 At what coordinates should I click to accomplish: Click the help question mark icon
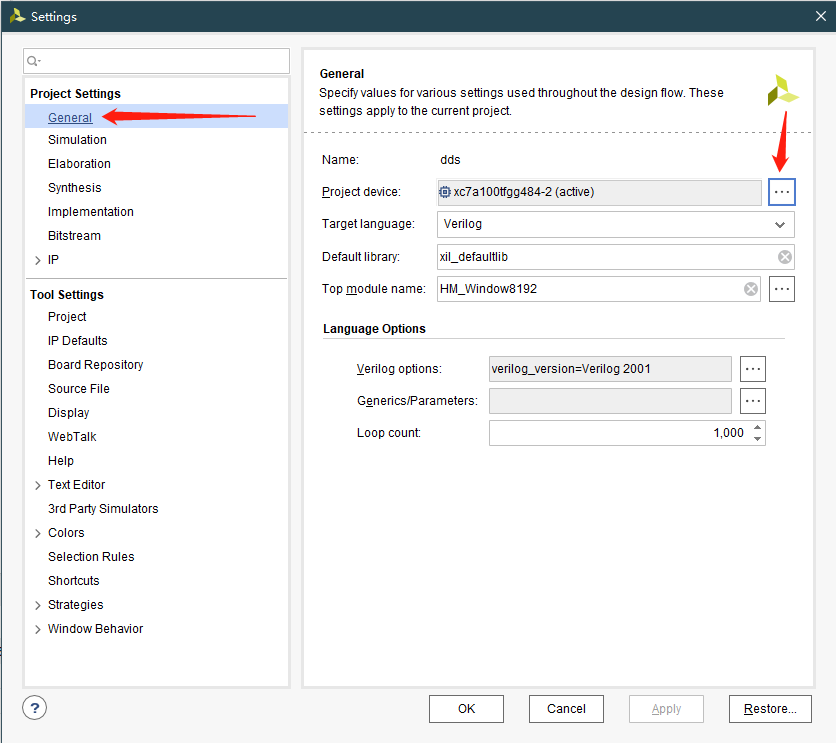point(35,708)
